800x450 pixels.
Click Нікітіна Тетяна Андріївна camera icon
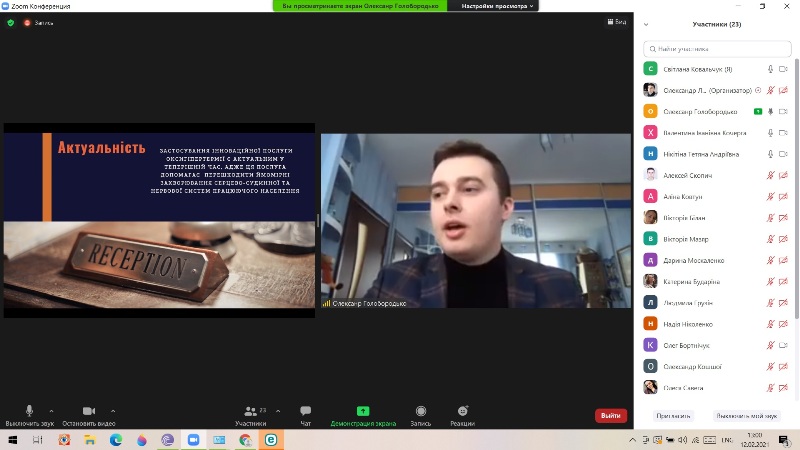click(x=783, y=154)
